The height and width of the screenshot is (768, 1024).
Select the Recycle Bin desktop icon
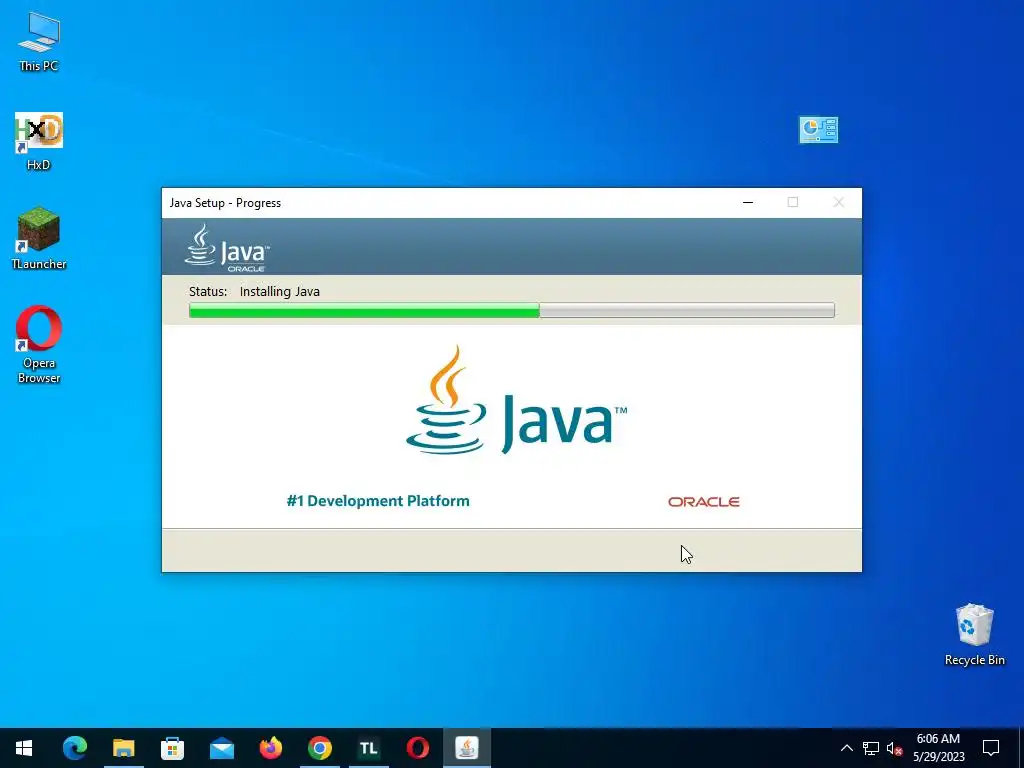click(x=974, y=634)
